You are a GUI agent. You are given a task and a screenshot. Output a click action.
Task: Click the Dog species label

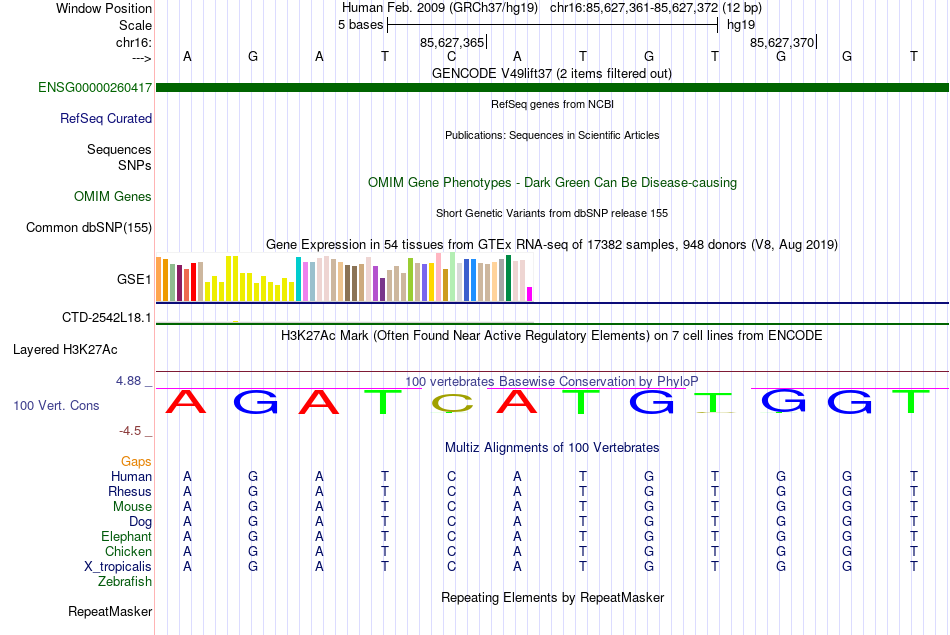[x=141, y=522]
